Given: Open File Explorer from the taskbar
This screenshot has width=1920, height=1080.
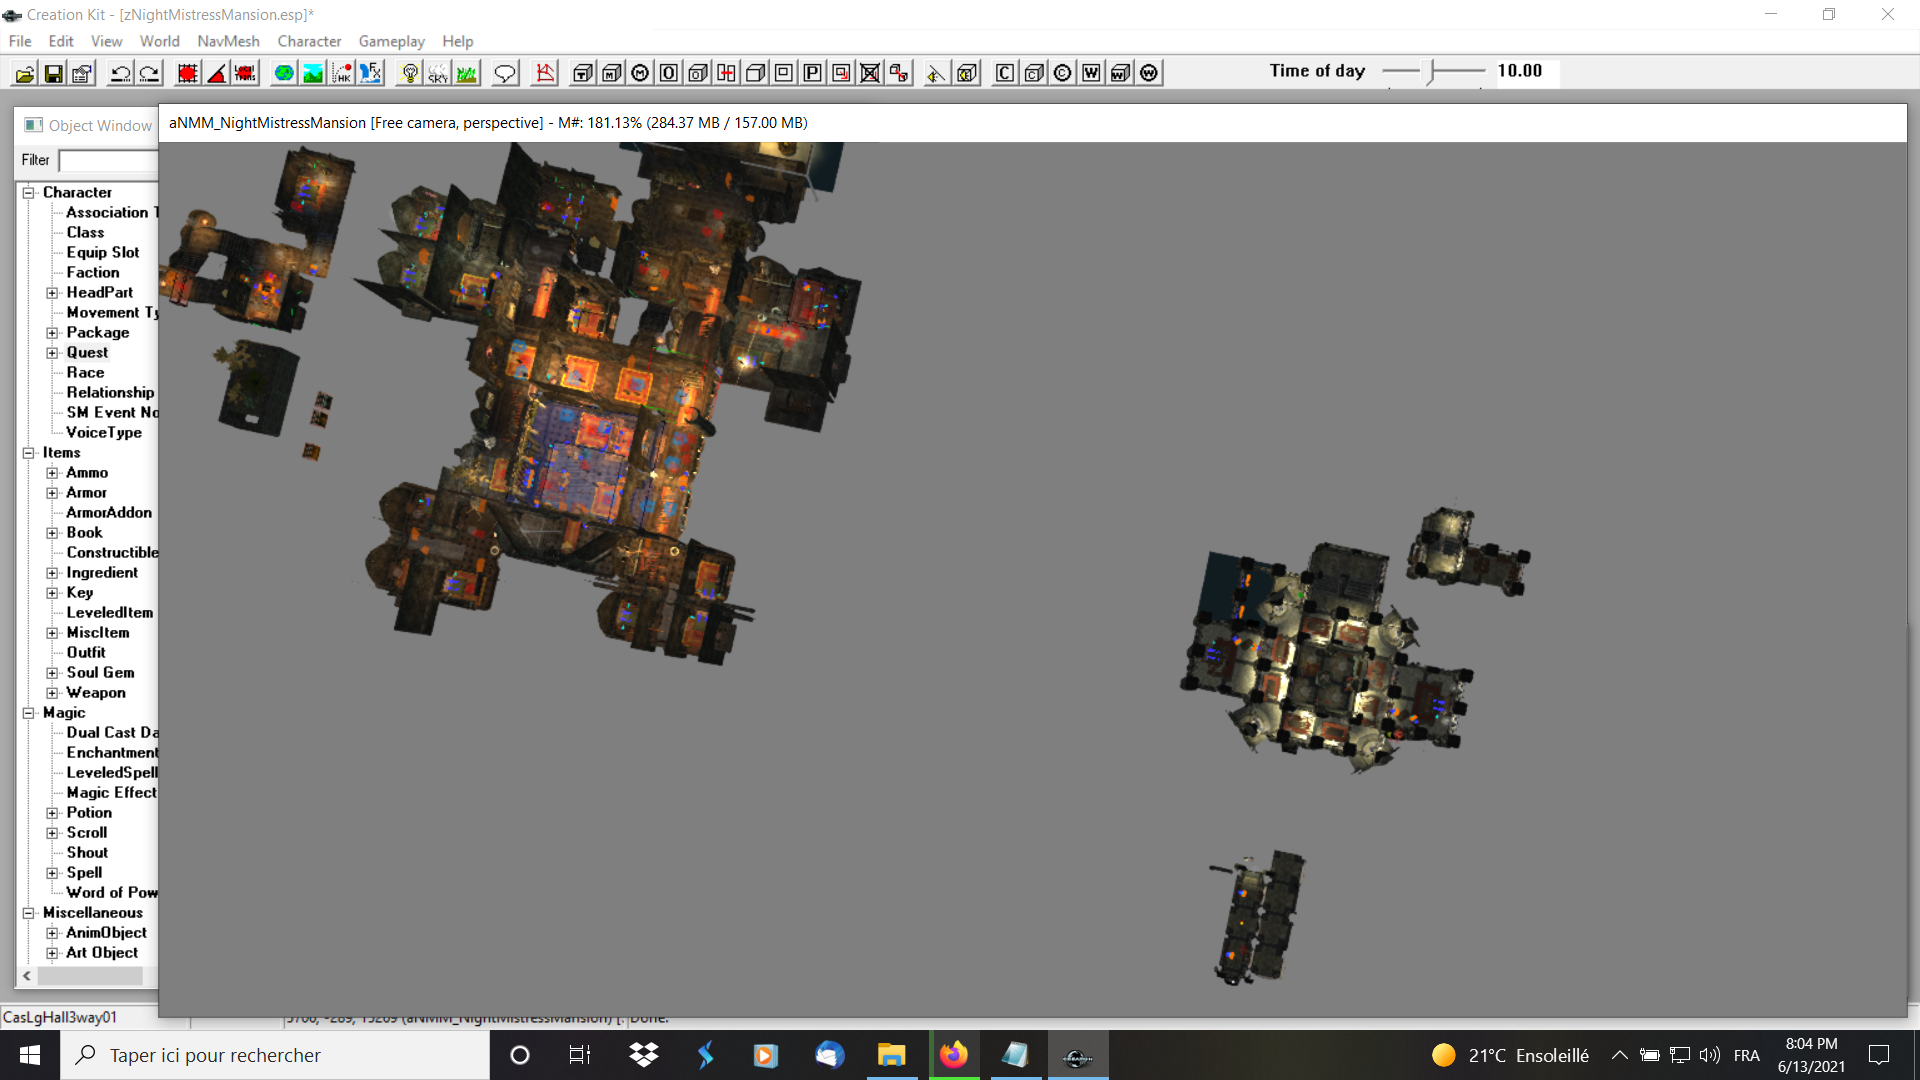Looking at the screenshot, I should pyautogui.click(x=891, y=1055).
